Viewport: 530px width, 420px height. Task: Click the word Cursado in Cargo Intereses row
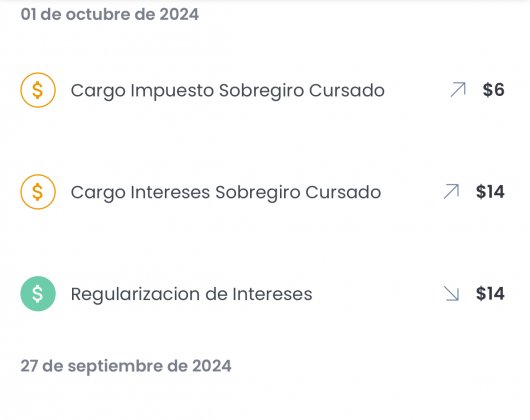[x=343, y=193]
